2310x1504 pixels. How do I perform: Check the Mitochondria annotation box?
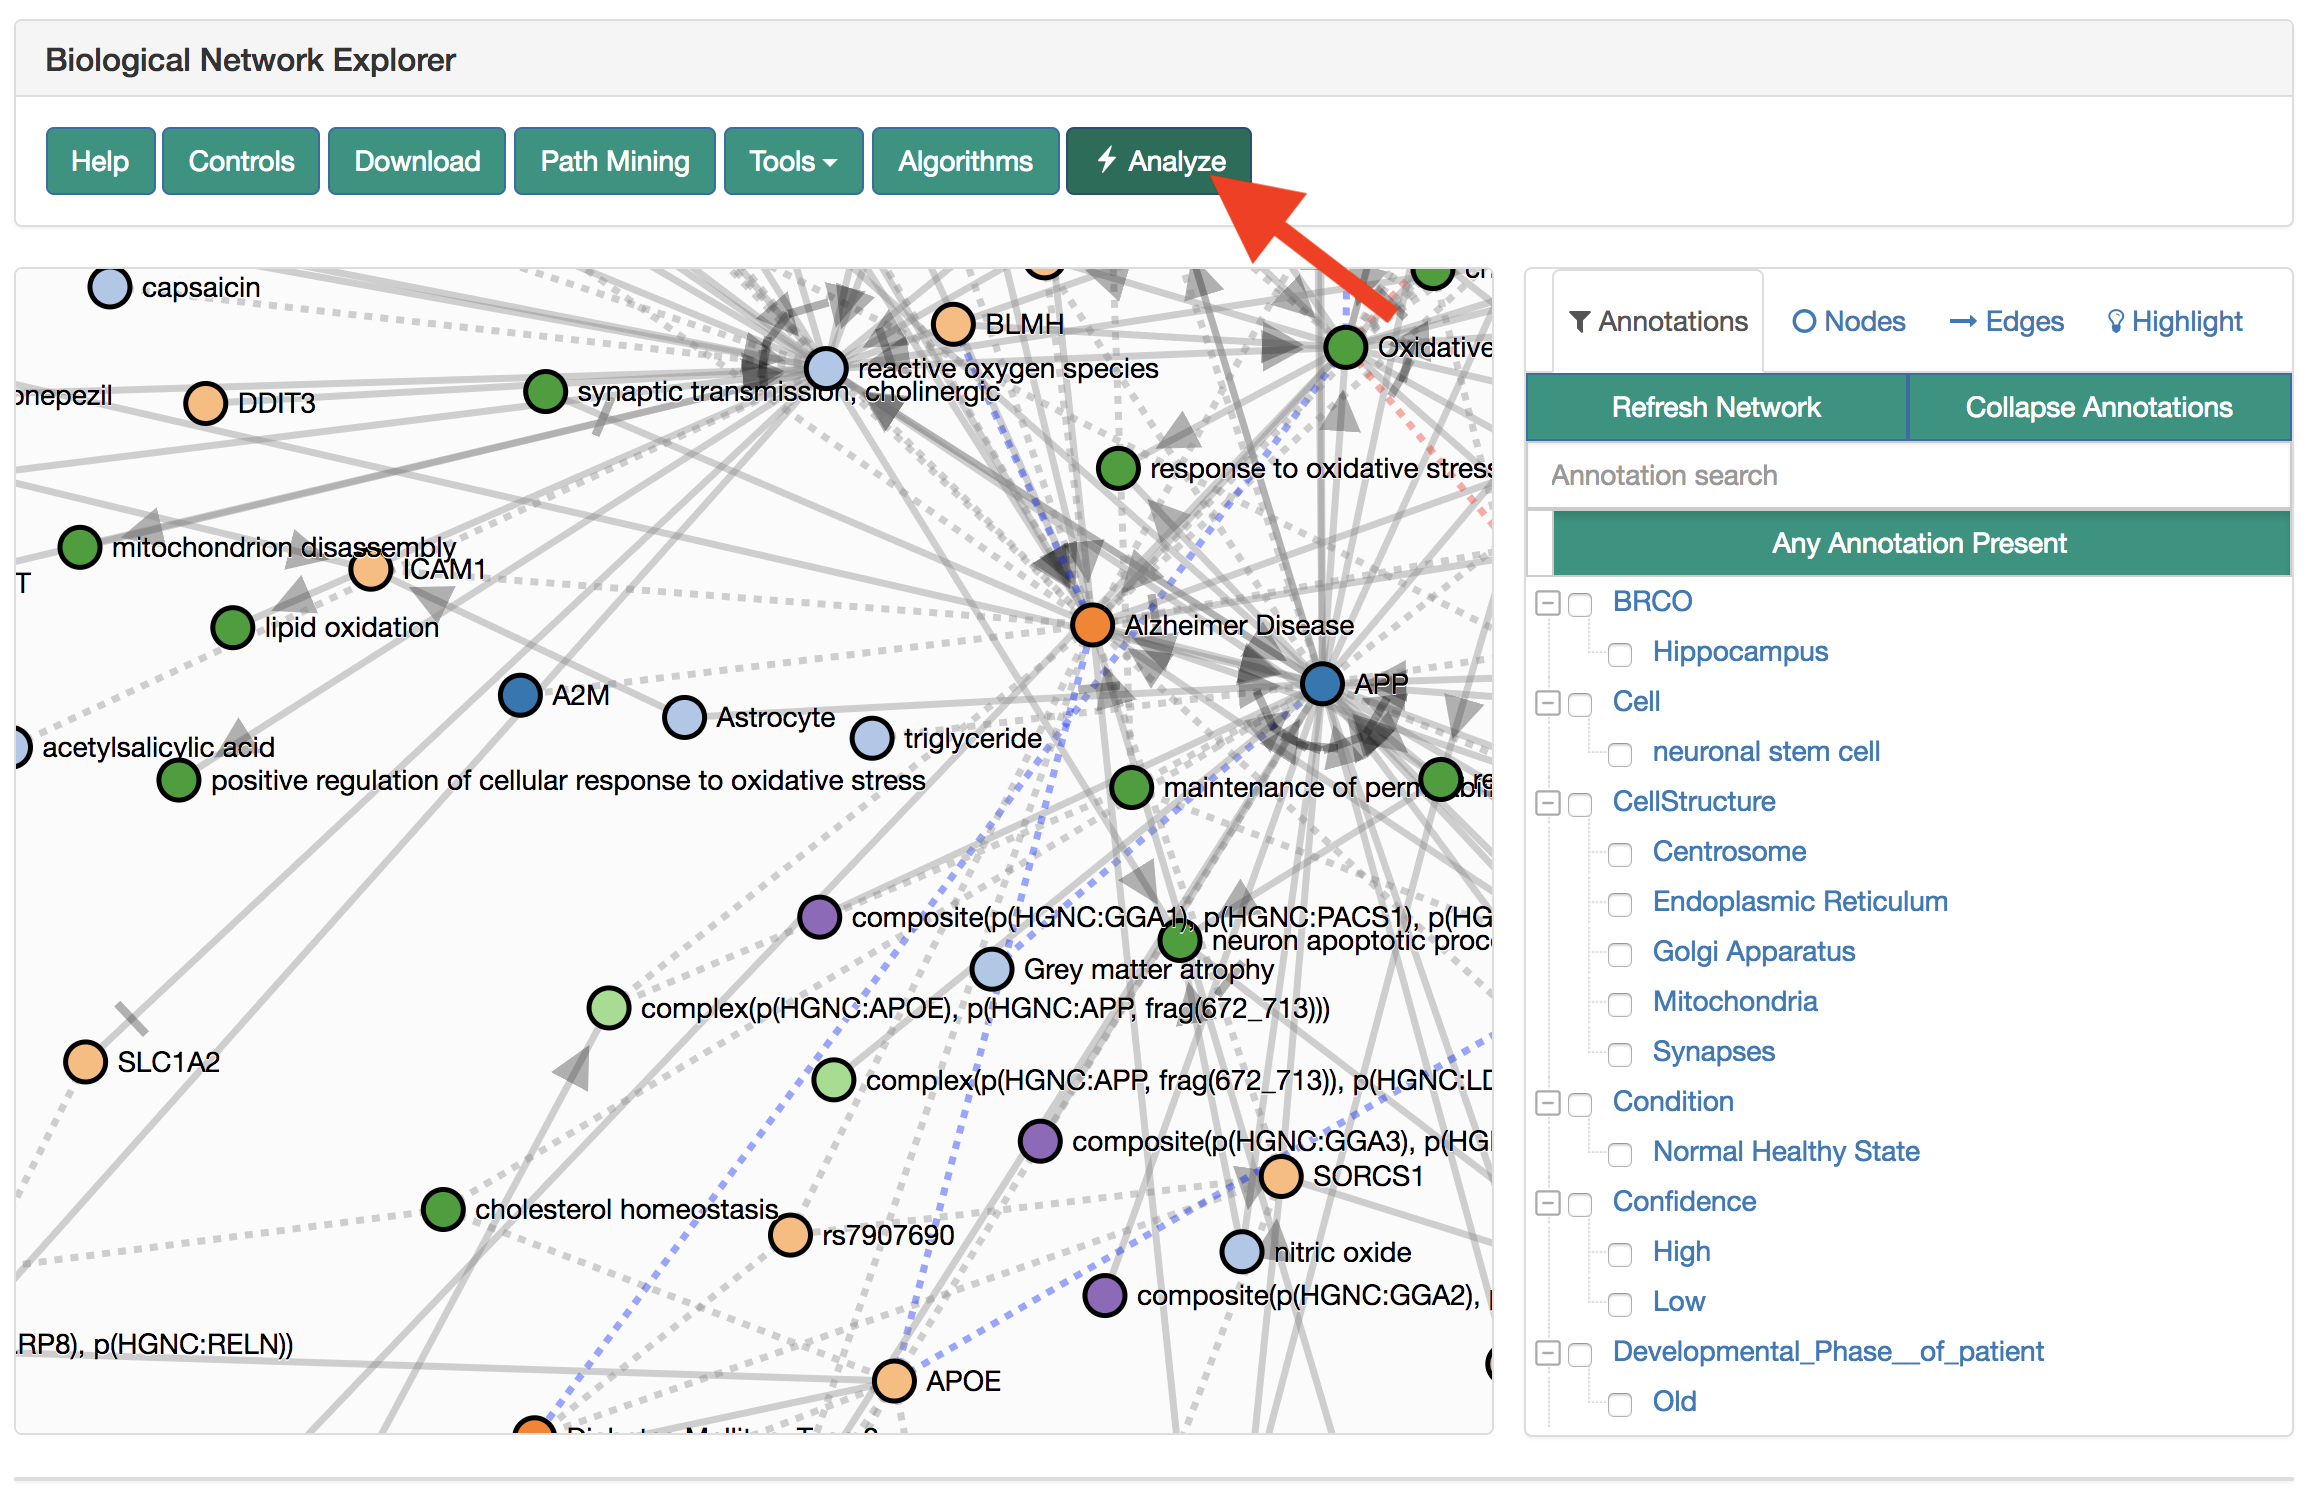(1620, 1004)
